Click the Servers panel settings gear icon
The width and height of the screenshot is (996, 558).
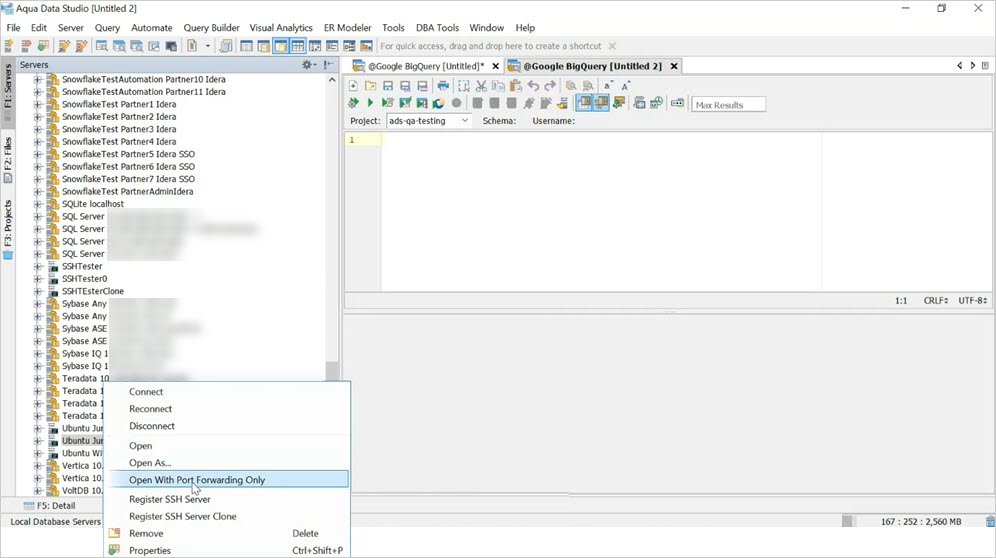point(308,65)
